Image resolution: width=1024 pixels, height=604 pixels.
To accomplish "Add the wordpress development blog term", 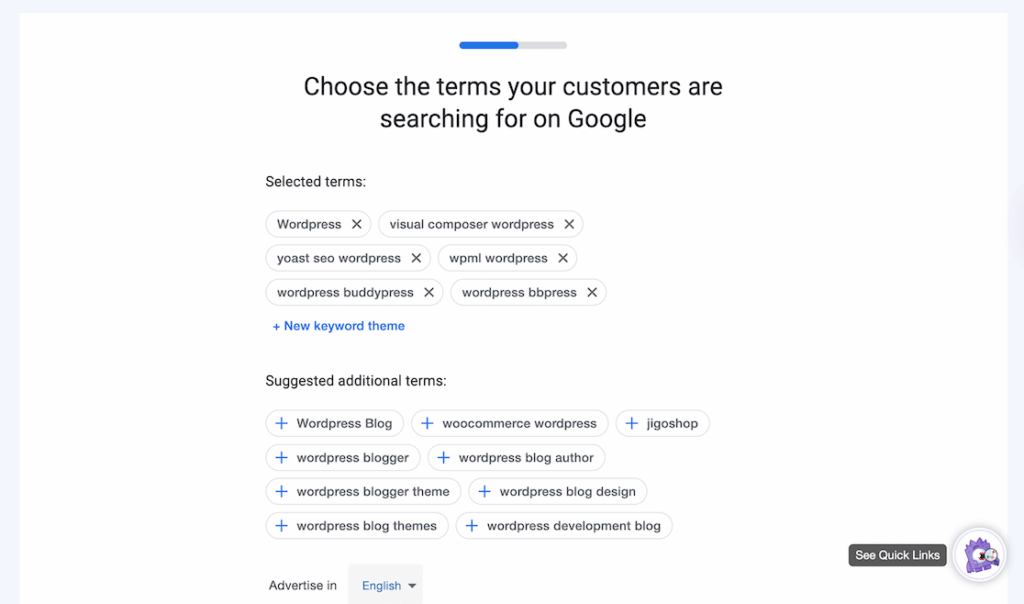I will (x=564, y=525).
